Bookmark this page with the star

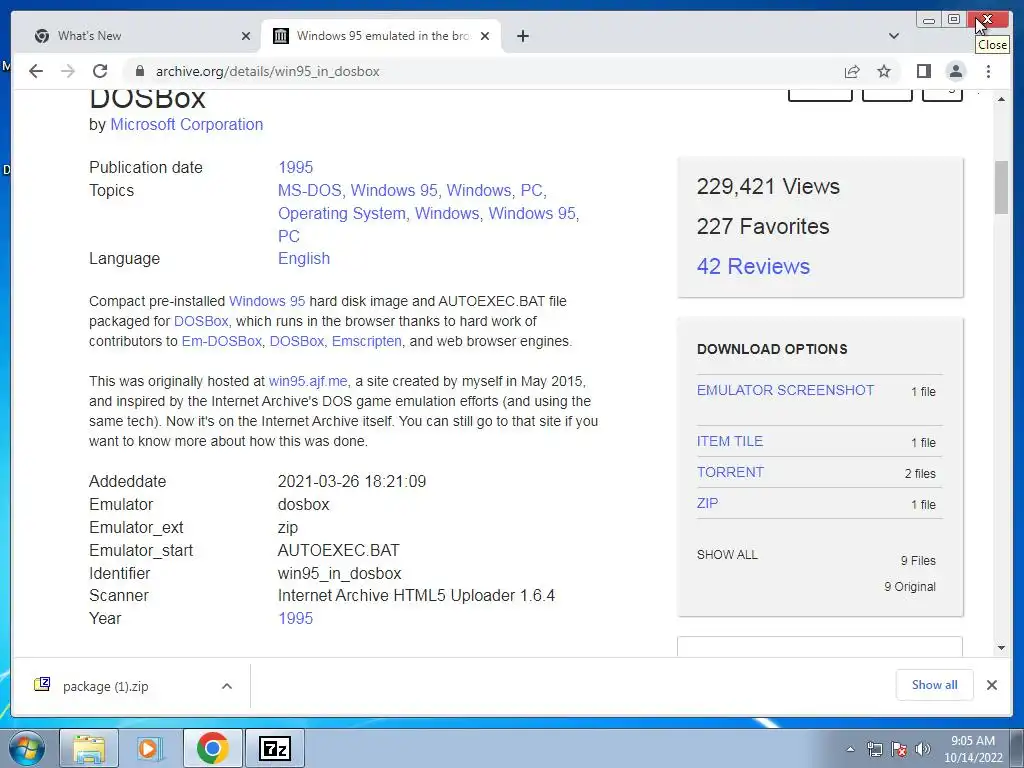pos(884,71)
